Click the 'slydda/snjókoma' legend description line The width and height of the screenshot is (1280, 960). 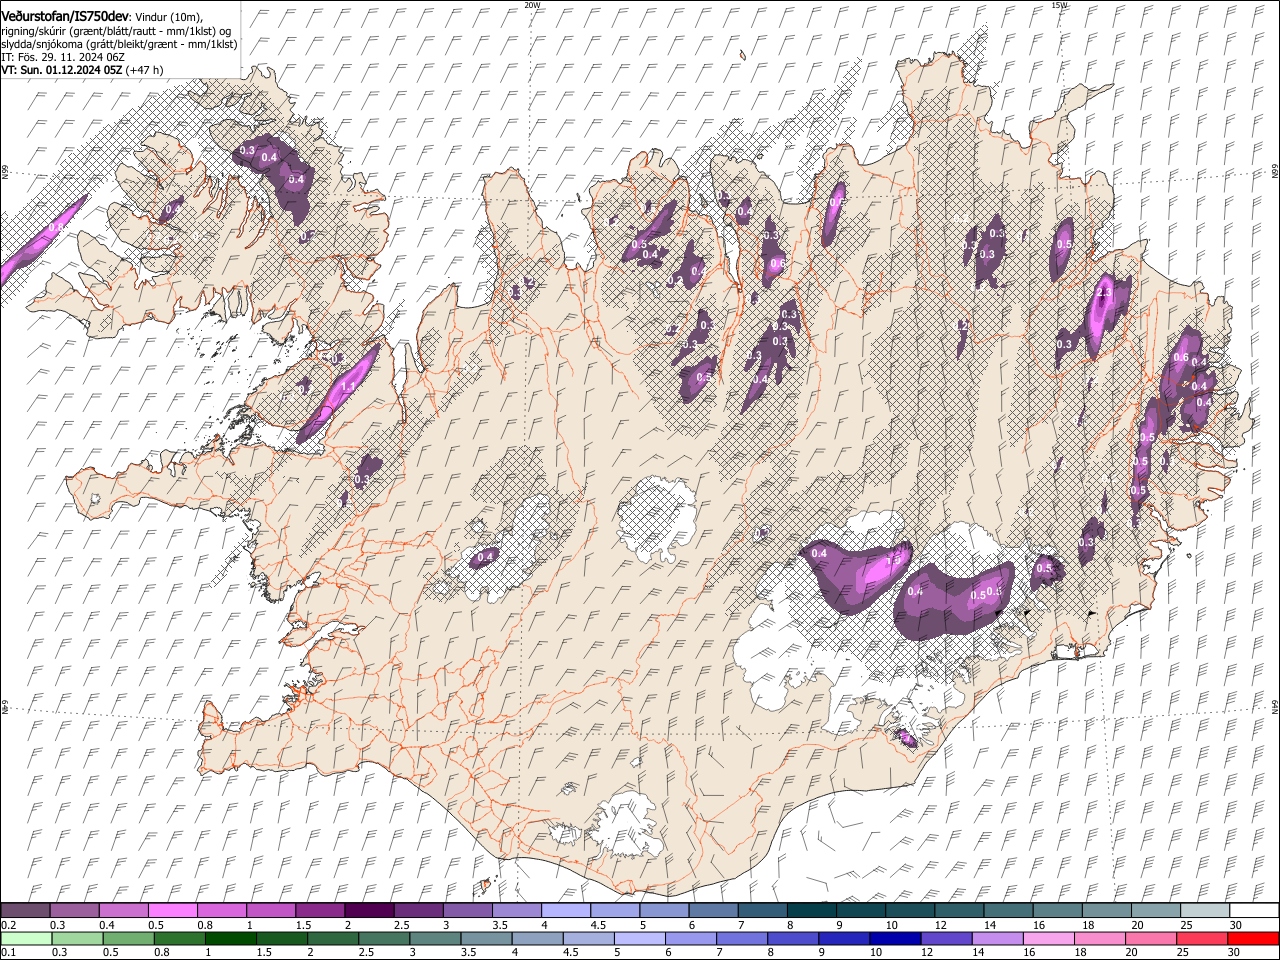pyautogui.click(x=120, y=44)
